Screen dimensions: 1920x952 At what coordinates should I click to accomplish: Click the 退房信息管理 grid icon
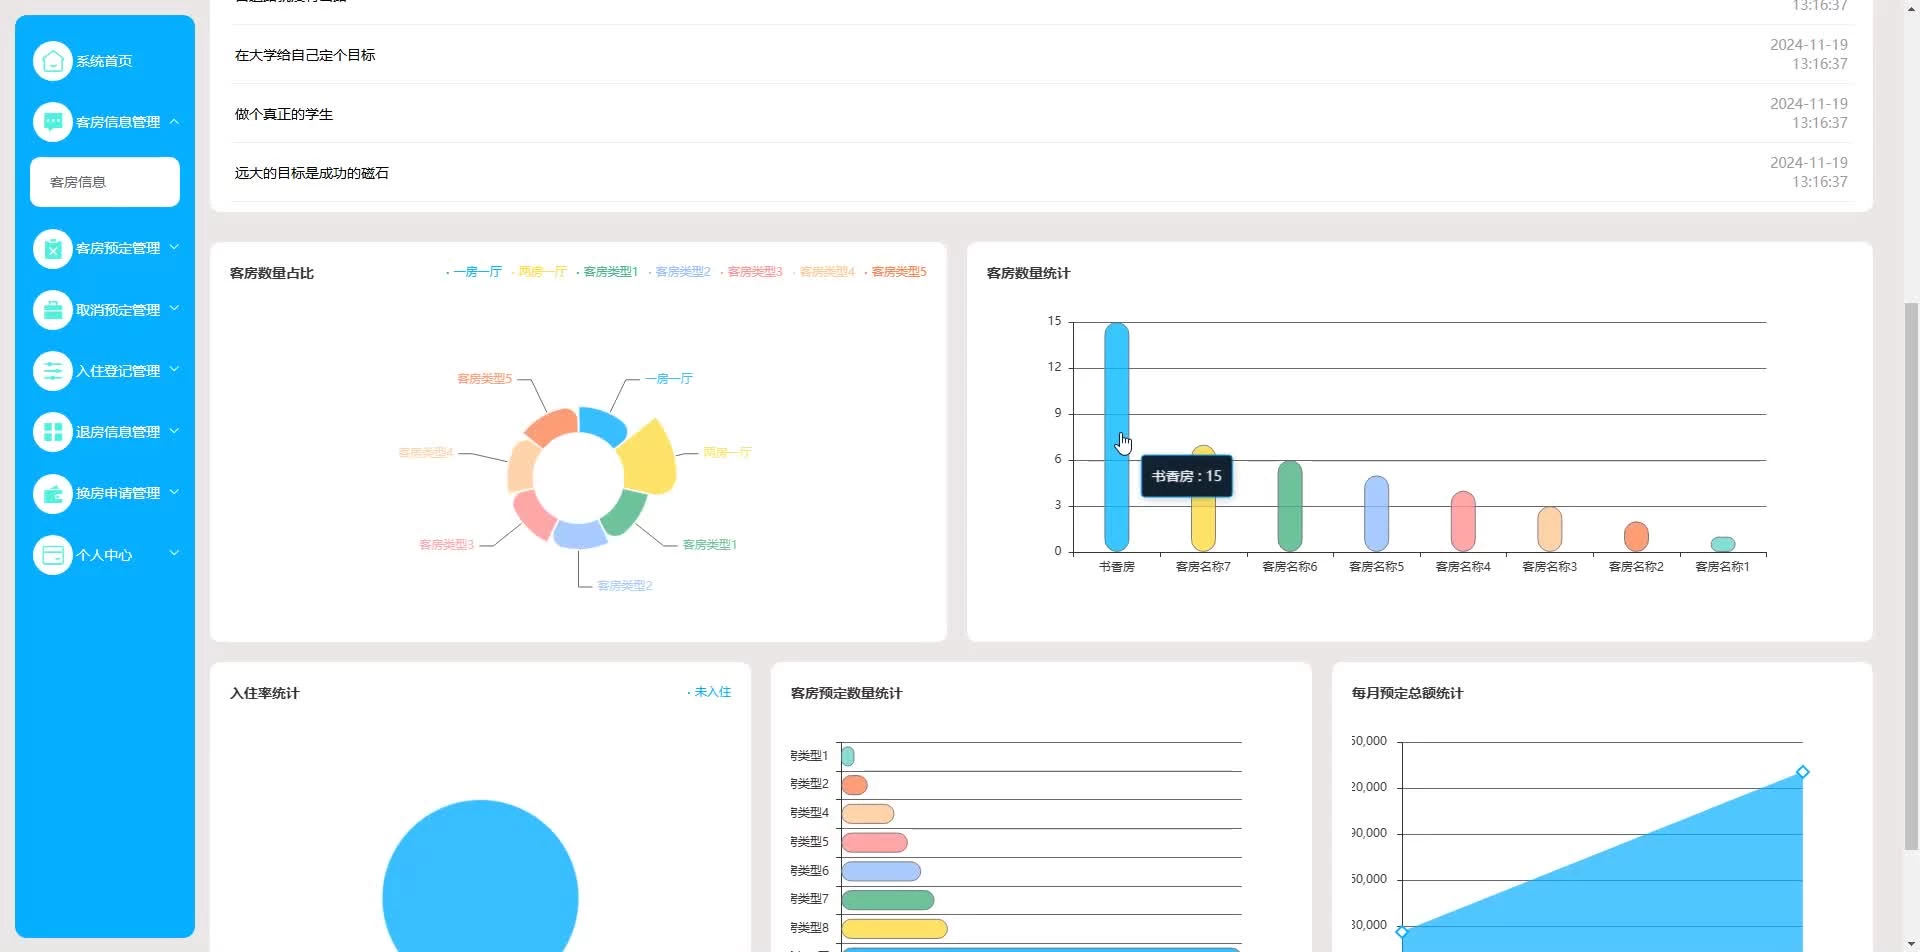coord(53,432)
